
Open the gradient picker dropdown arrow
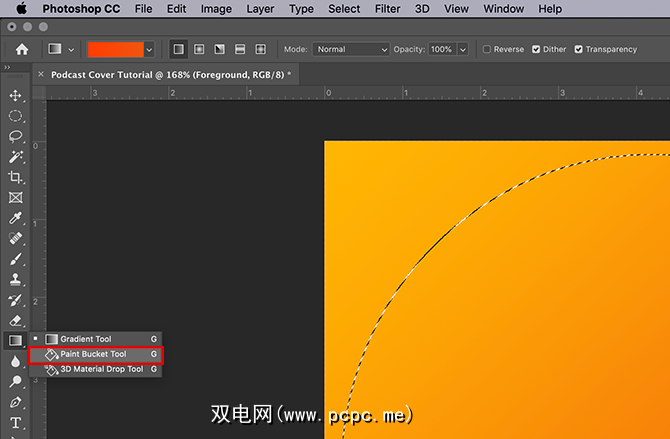150,49
